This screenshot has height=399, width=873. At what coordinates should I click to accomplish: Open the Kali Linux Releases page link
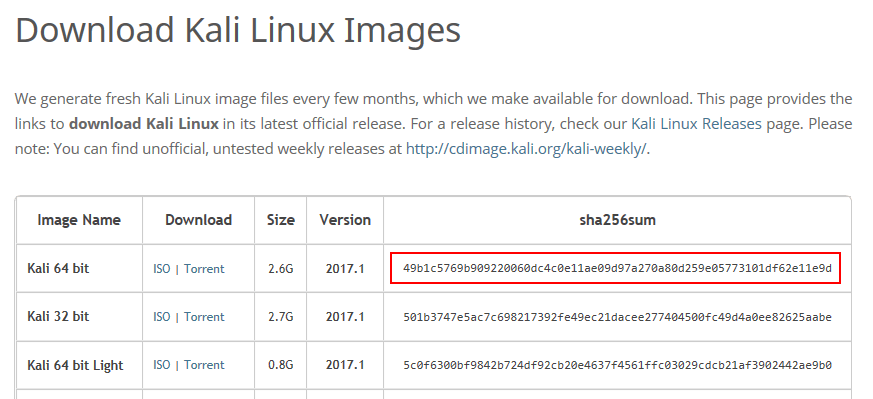(x=696, y=124)
